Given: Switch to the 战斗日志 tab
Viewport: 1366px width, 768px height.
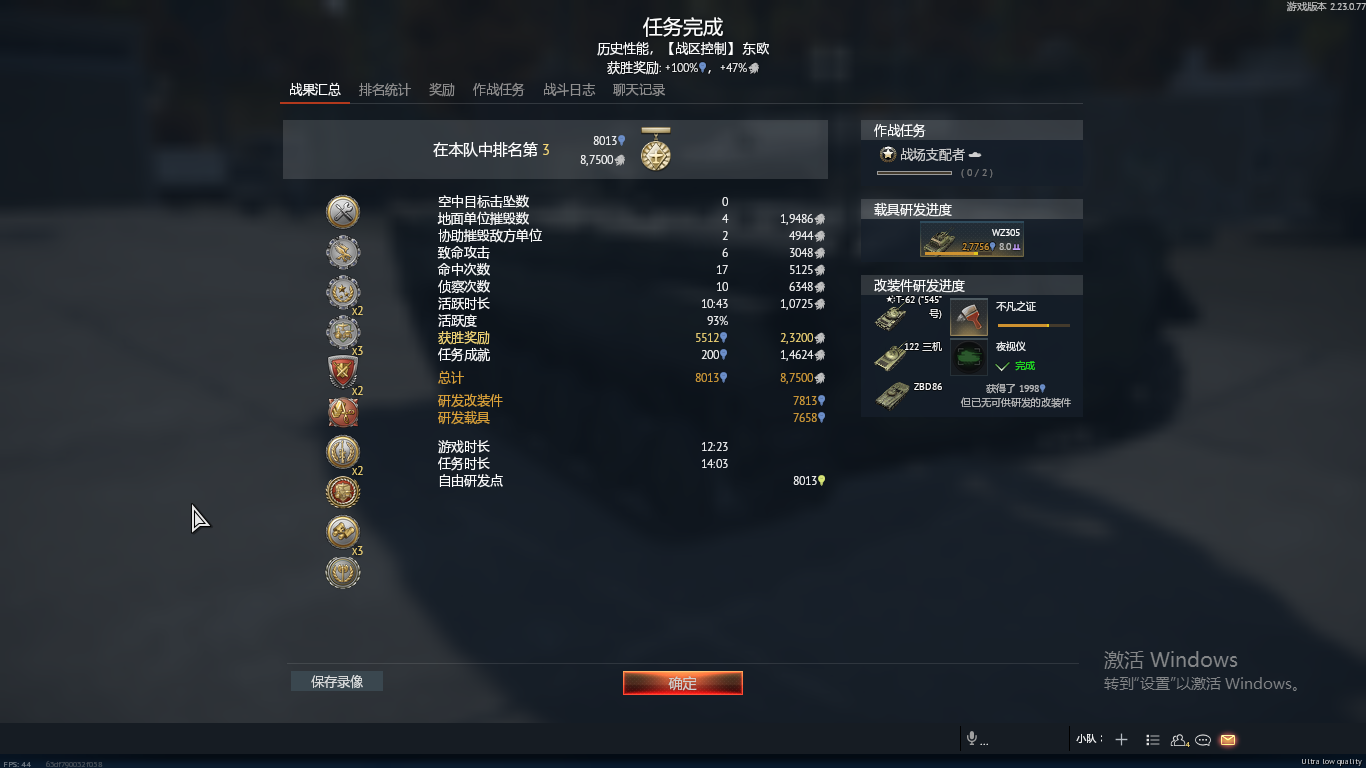Looking at the screenshot, I should [x=569, y=90].
